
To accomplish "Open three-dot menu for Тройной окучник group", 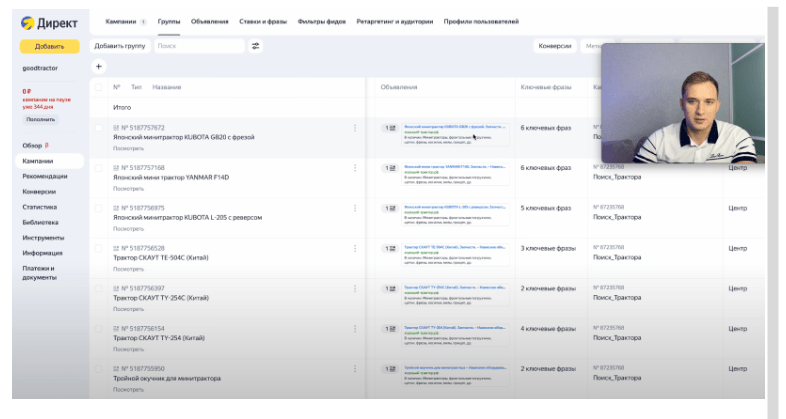I will click(355, 368).
